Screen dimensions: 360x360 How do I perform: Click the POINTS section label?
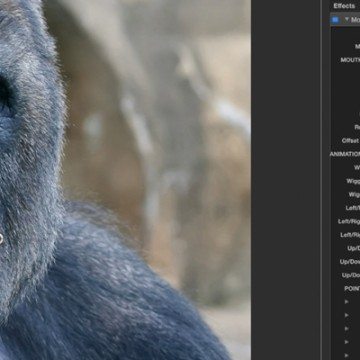(x=352, y=288)
